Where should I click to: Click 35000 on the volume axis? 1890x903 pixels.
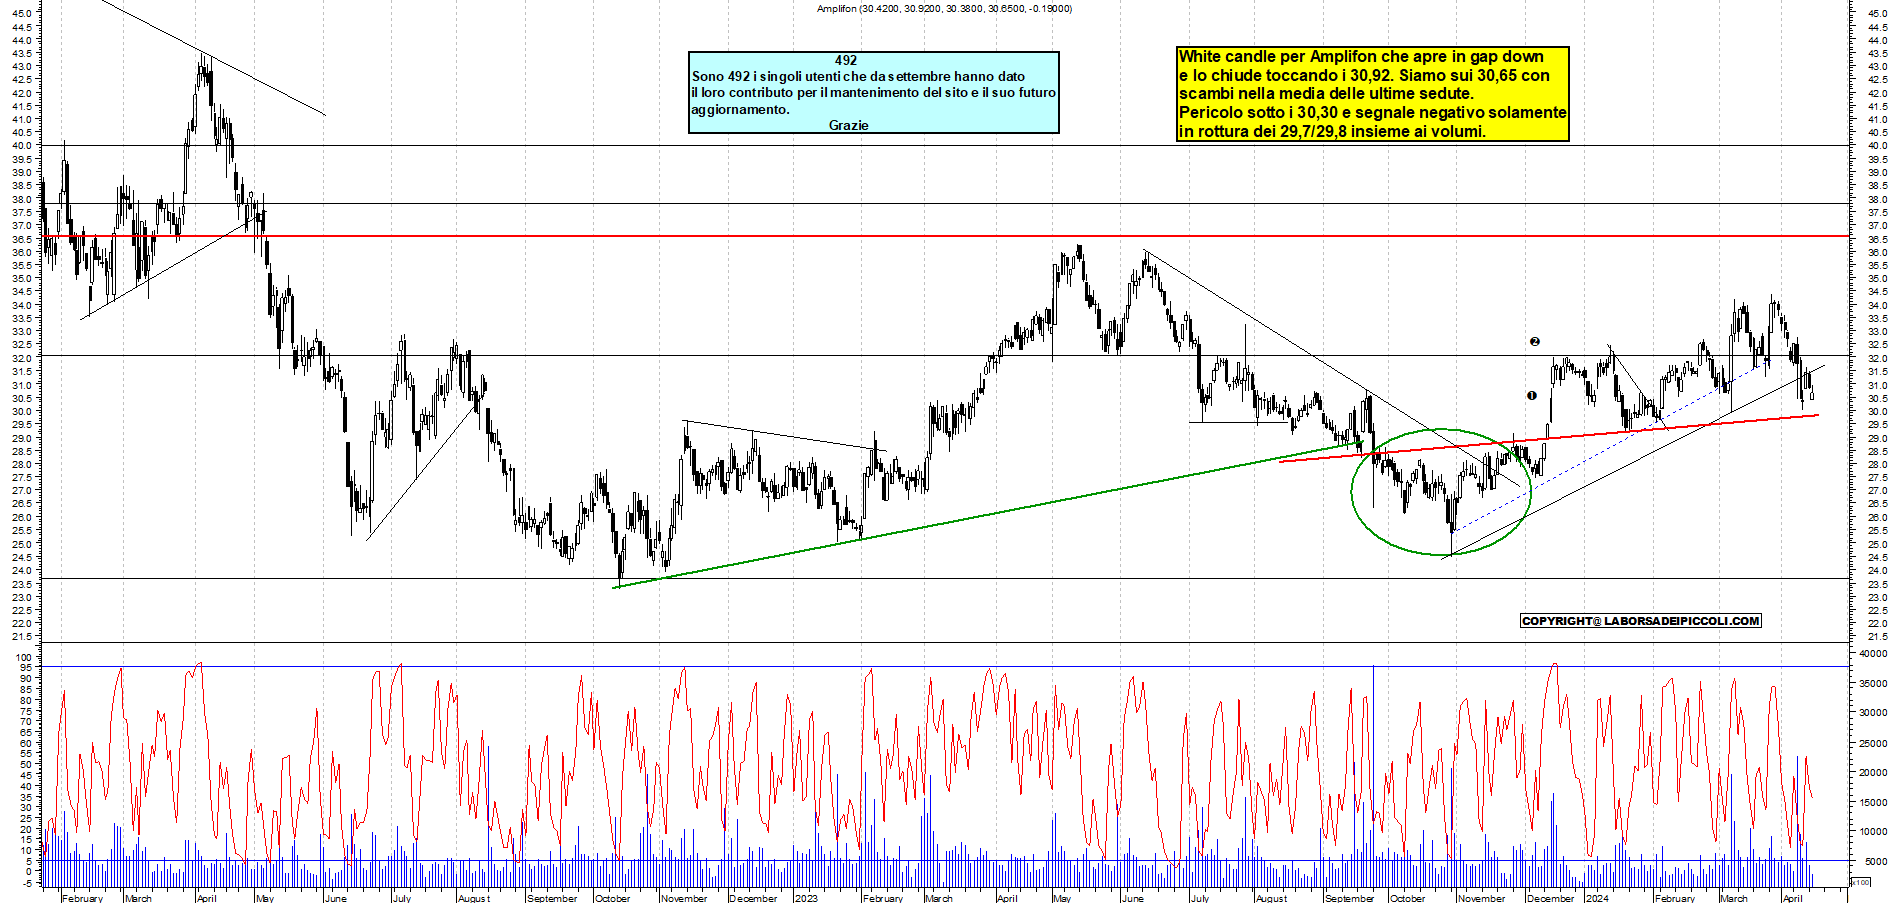pyautogui.click(x=1873, y=684)
